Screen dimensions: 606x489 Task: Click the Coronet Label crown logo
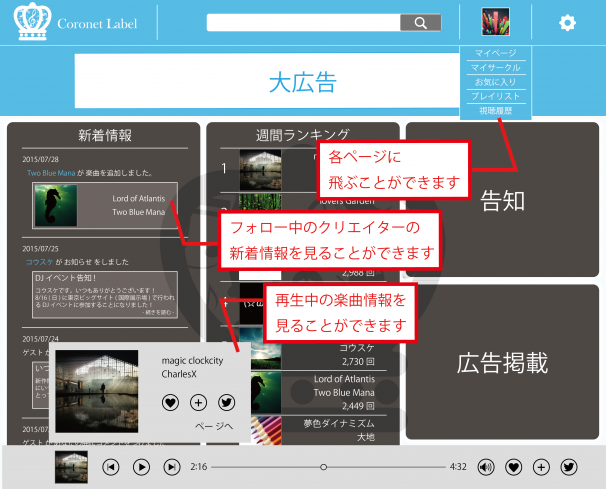[32, 22]
